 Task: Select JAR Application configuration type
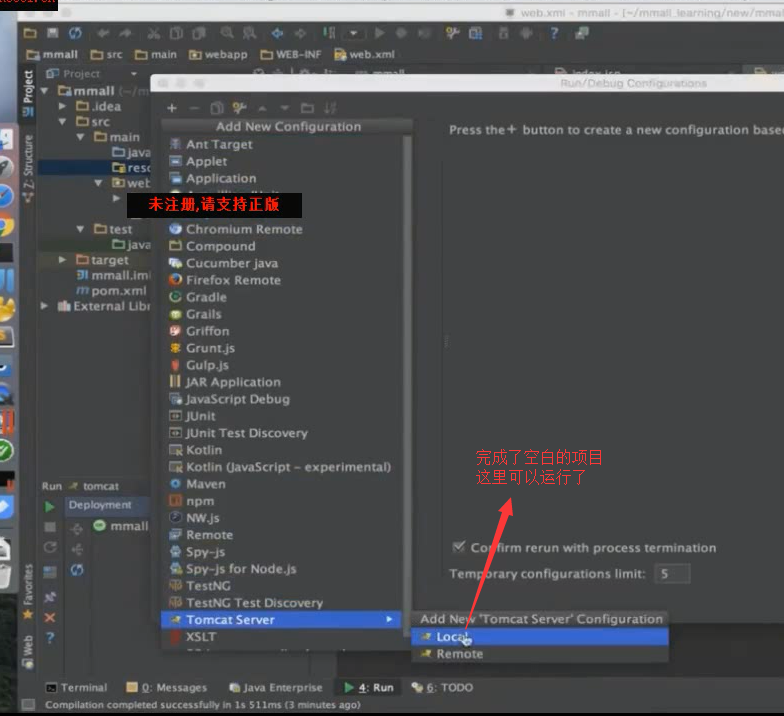[281, 382]
